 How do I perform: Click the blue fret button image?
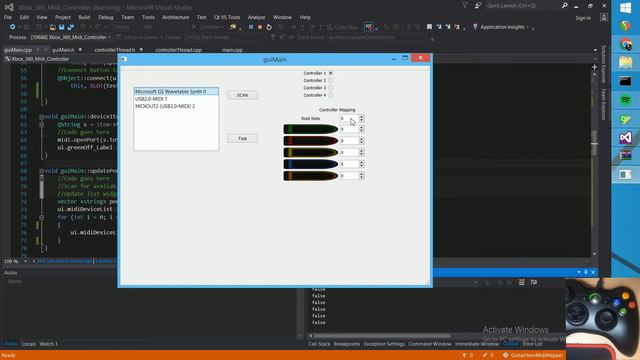coord(311,164)
